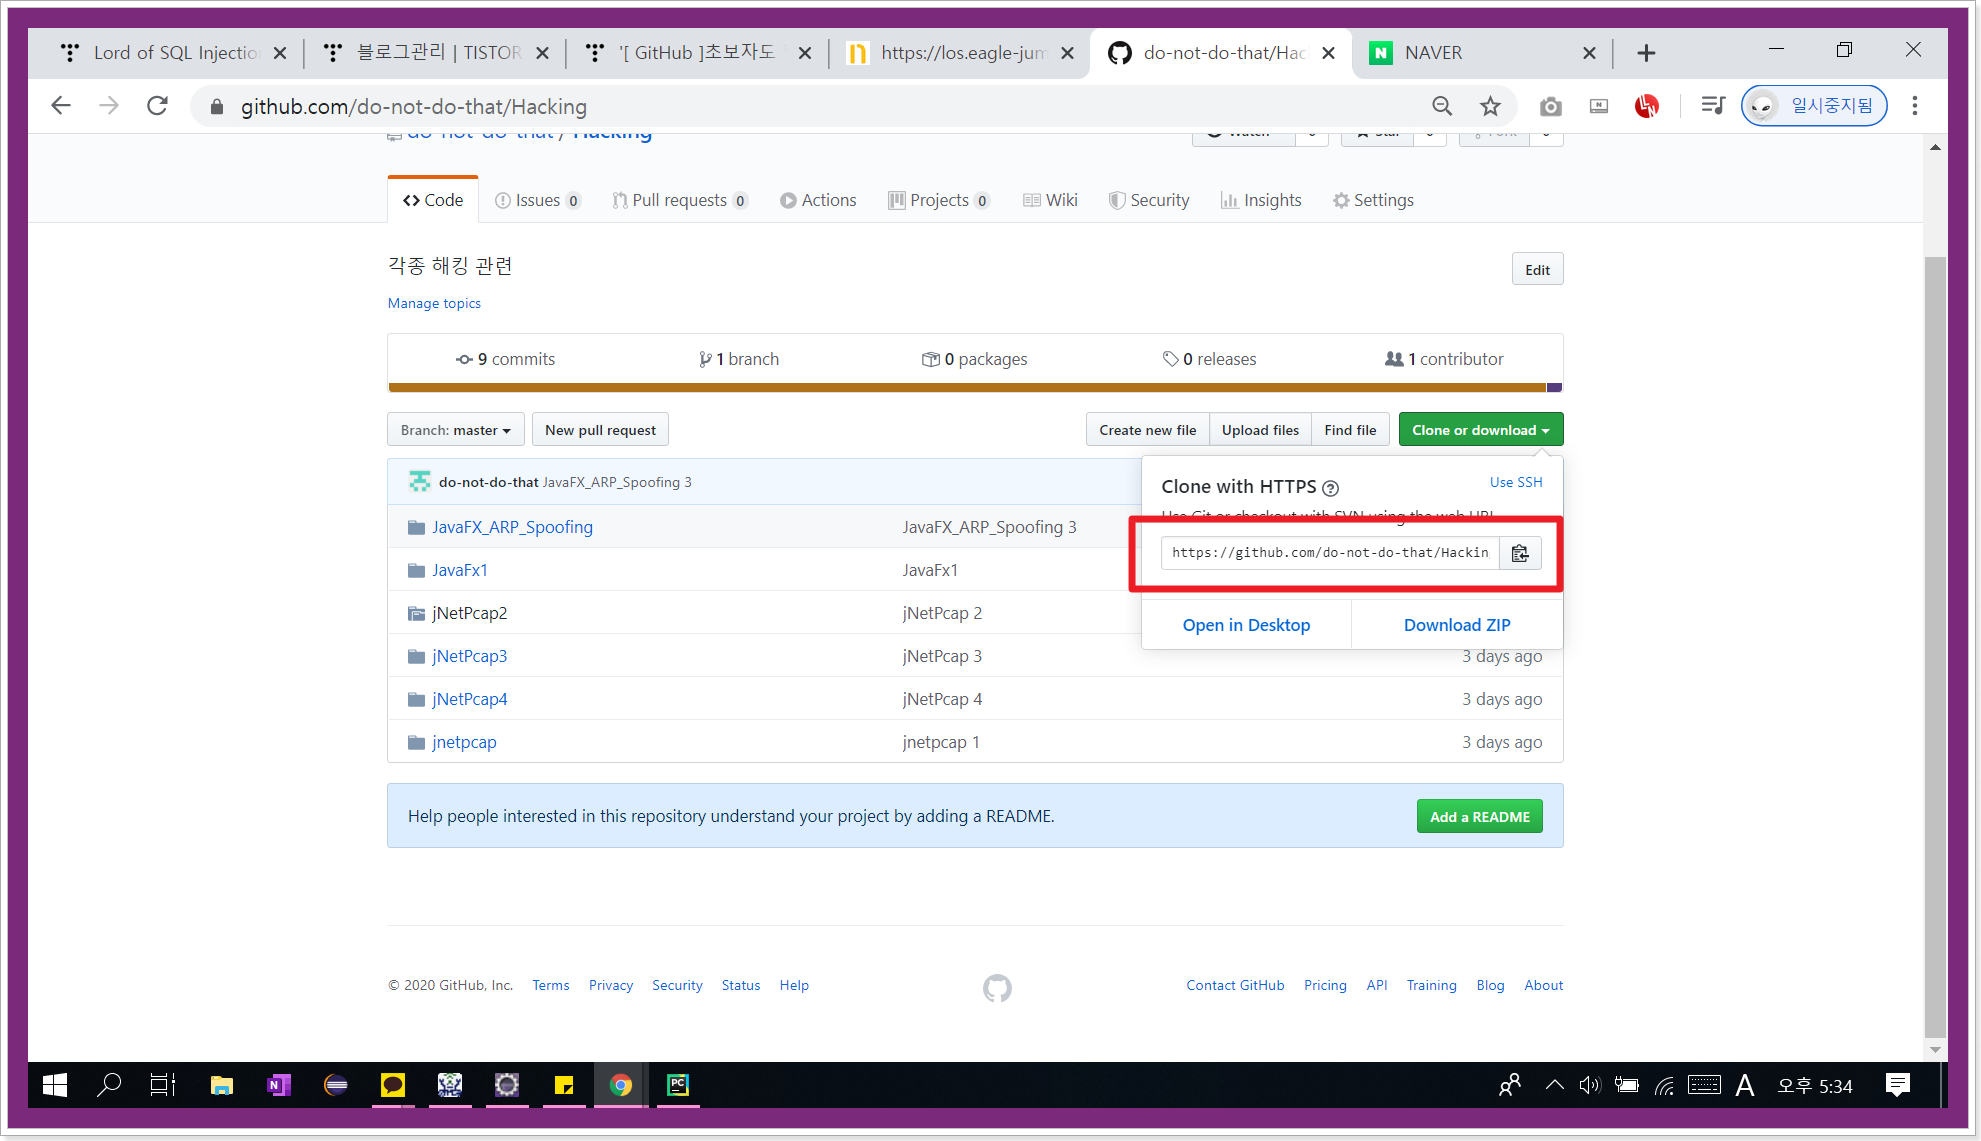Open the Insights repository tab
Viewport: 1981px width, 1141px height.
[x=1261, y=200]
